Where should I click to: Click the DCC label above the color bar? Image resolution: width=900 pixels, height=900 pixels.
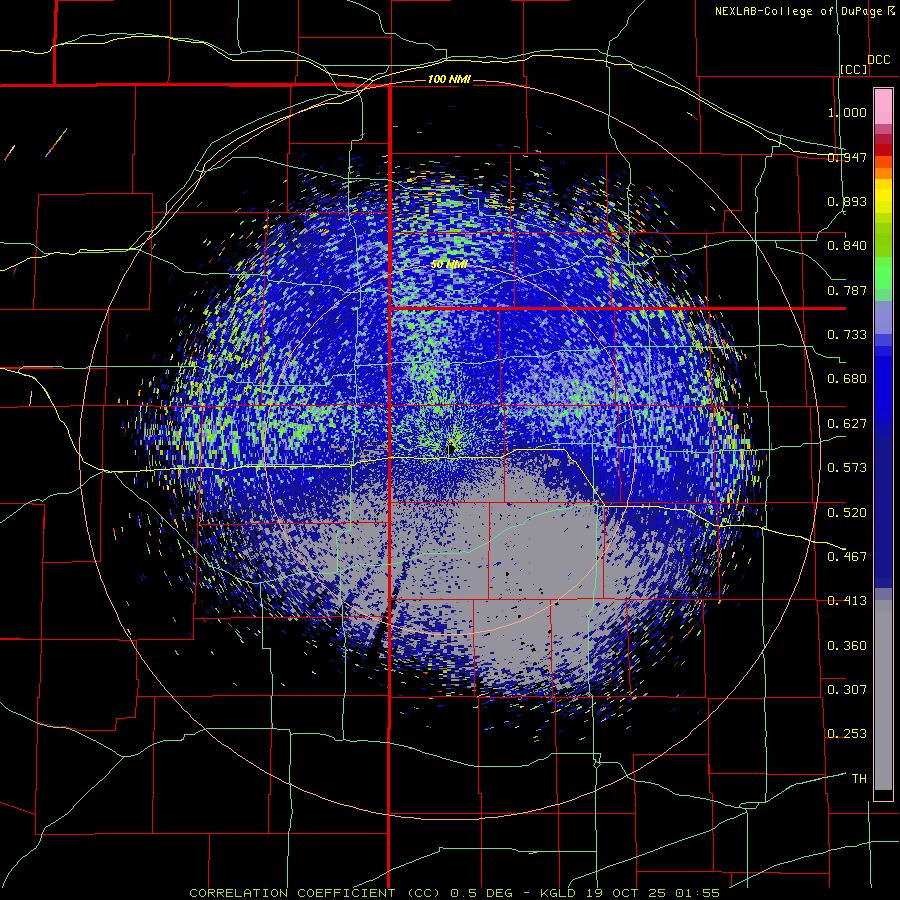pyautogui.click(x=878, y=60)
